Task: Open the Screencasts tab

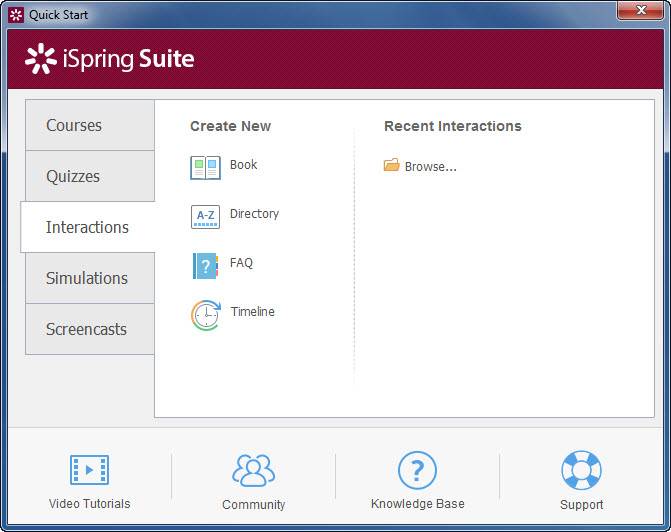Action: [90, 329]
